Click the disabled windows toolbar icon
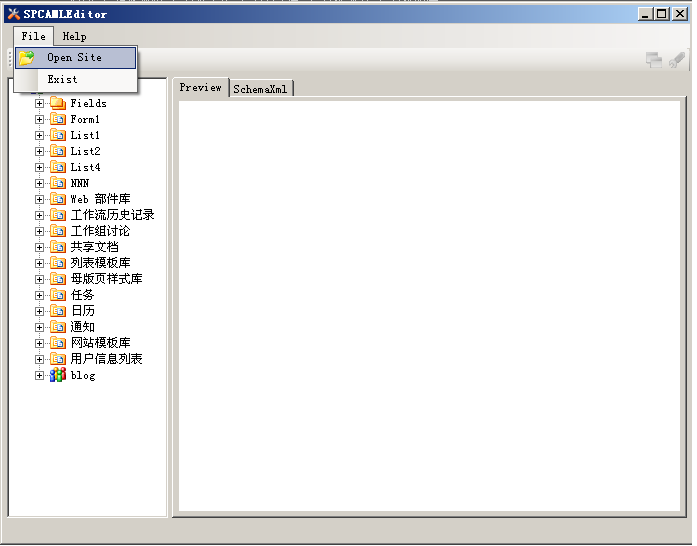 coord(654,60)
